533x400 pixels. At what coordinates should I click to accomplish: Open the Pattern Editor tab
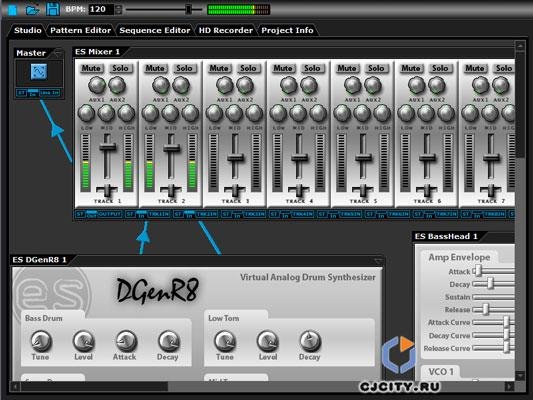click(x=81, y=30)
